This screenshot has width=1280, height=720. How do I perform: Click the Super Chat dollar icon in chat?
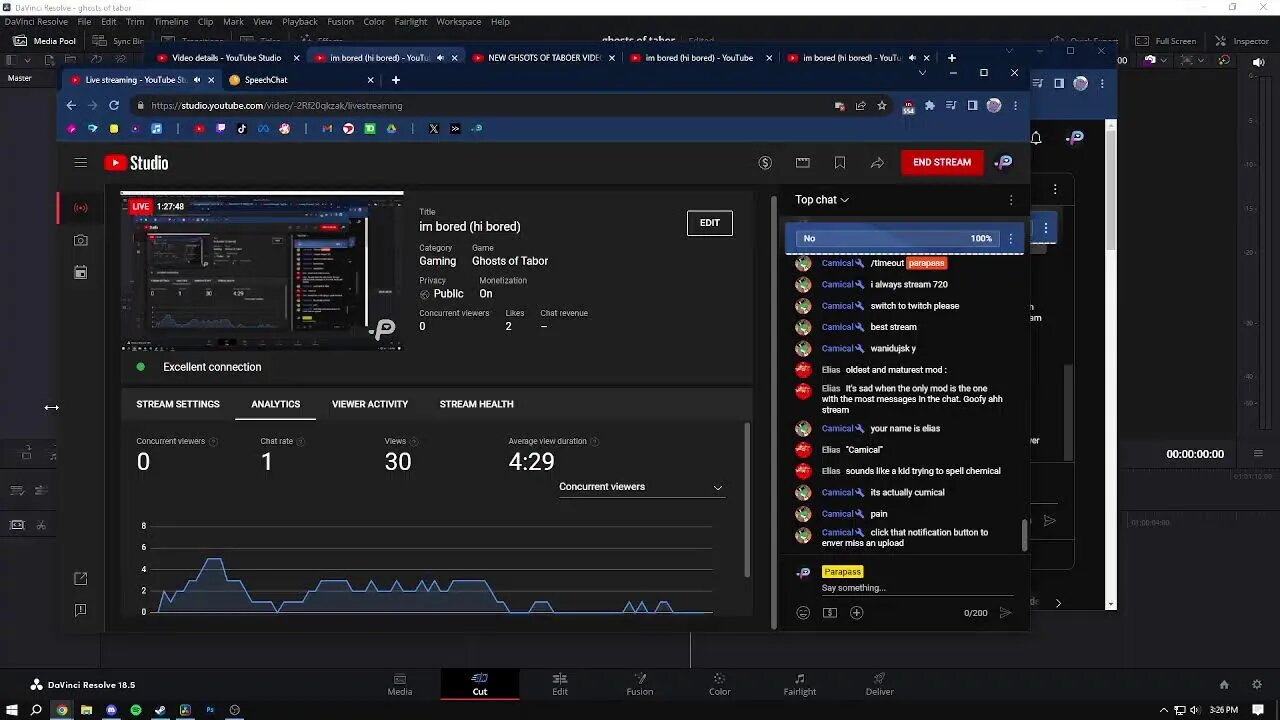(x=830, y=613)
